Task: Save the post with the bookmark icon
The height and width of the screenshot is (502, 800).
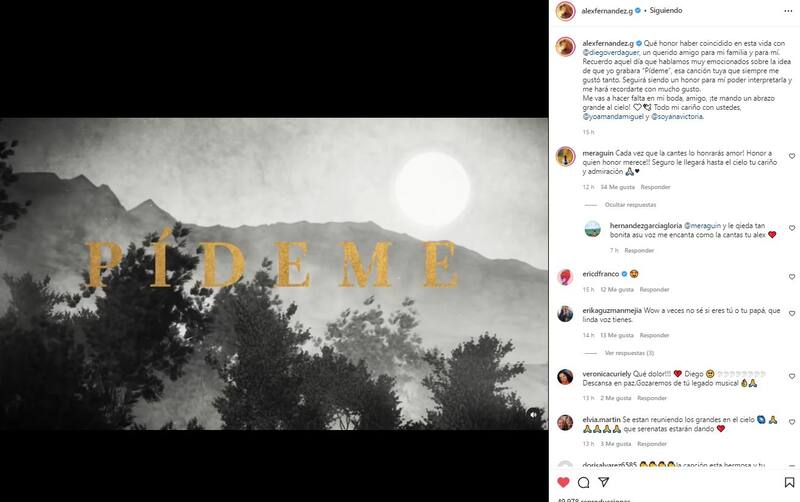Action: (x=791, y=482)
